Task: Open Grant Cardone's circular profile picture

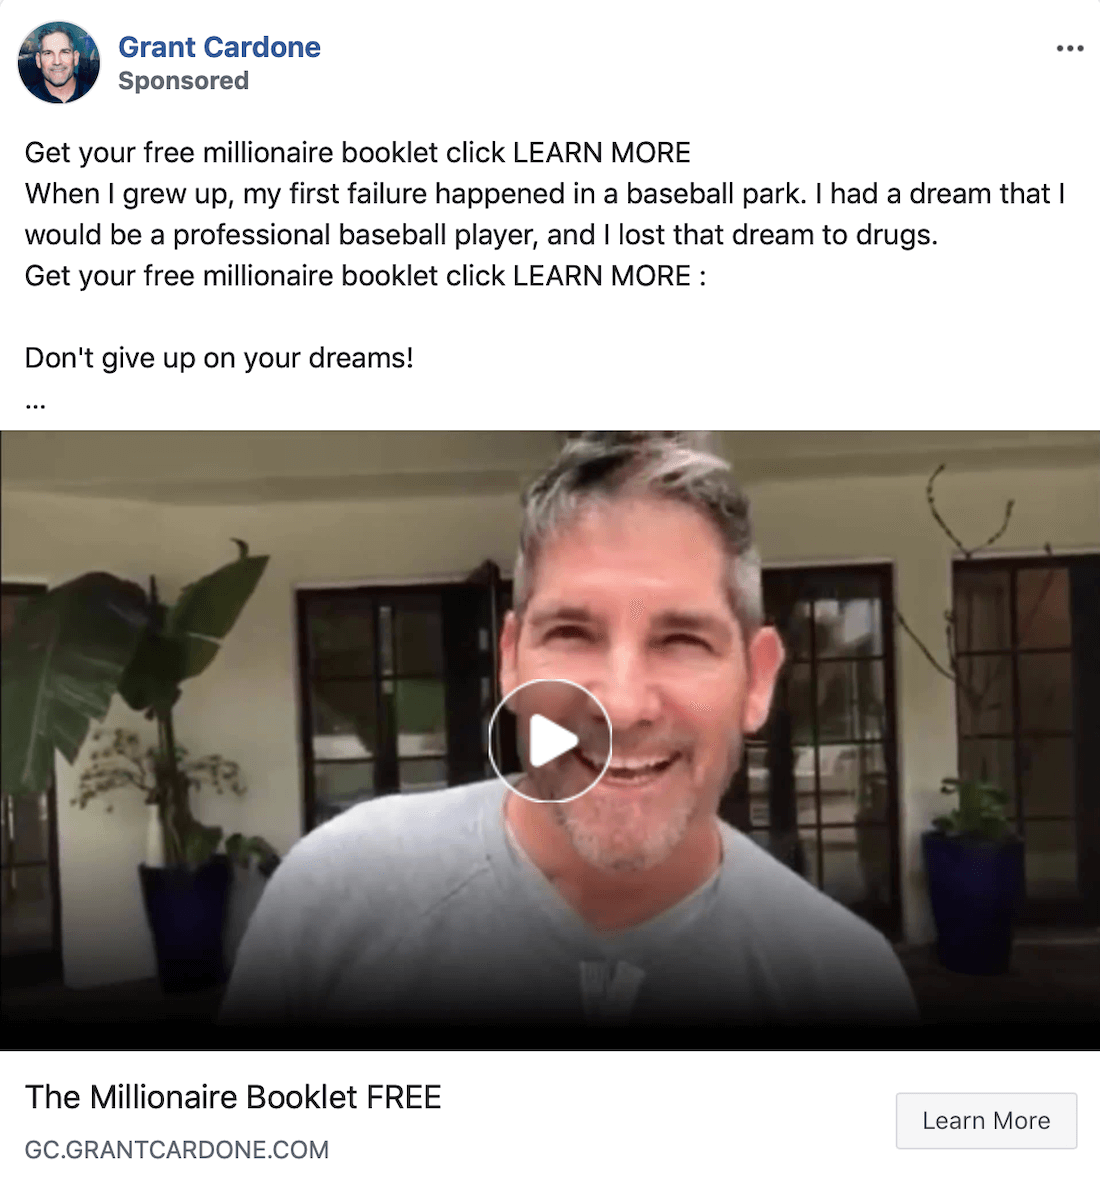Action: [59, 62]
